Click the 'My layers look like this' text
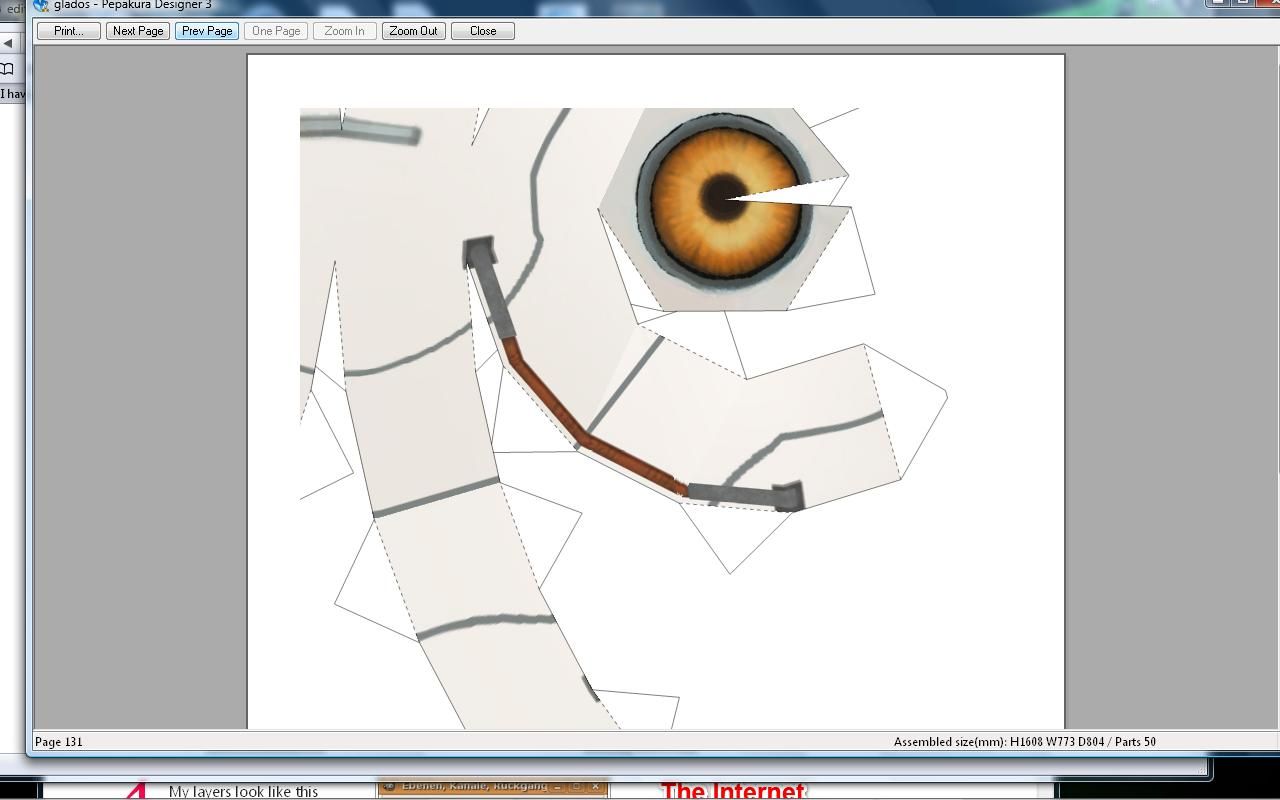The image size is (1280, 800). 243,791
